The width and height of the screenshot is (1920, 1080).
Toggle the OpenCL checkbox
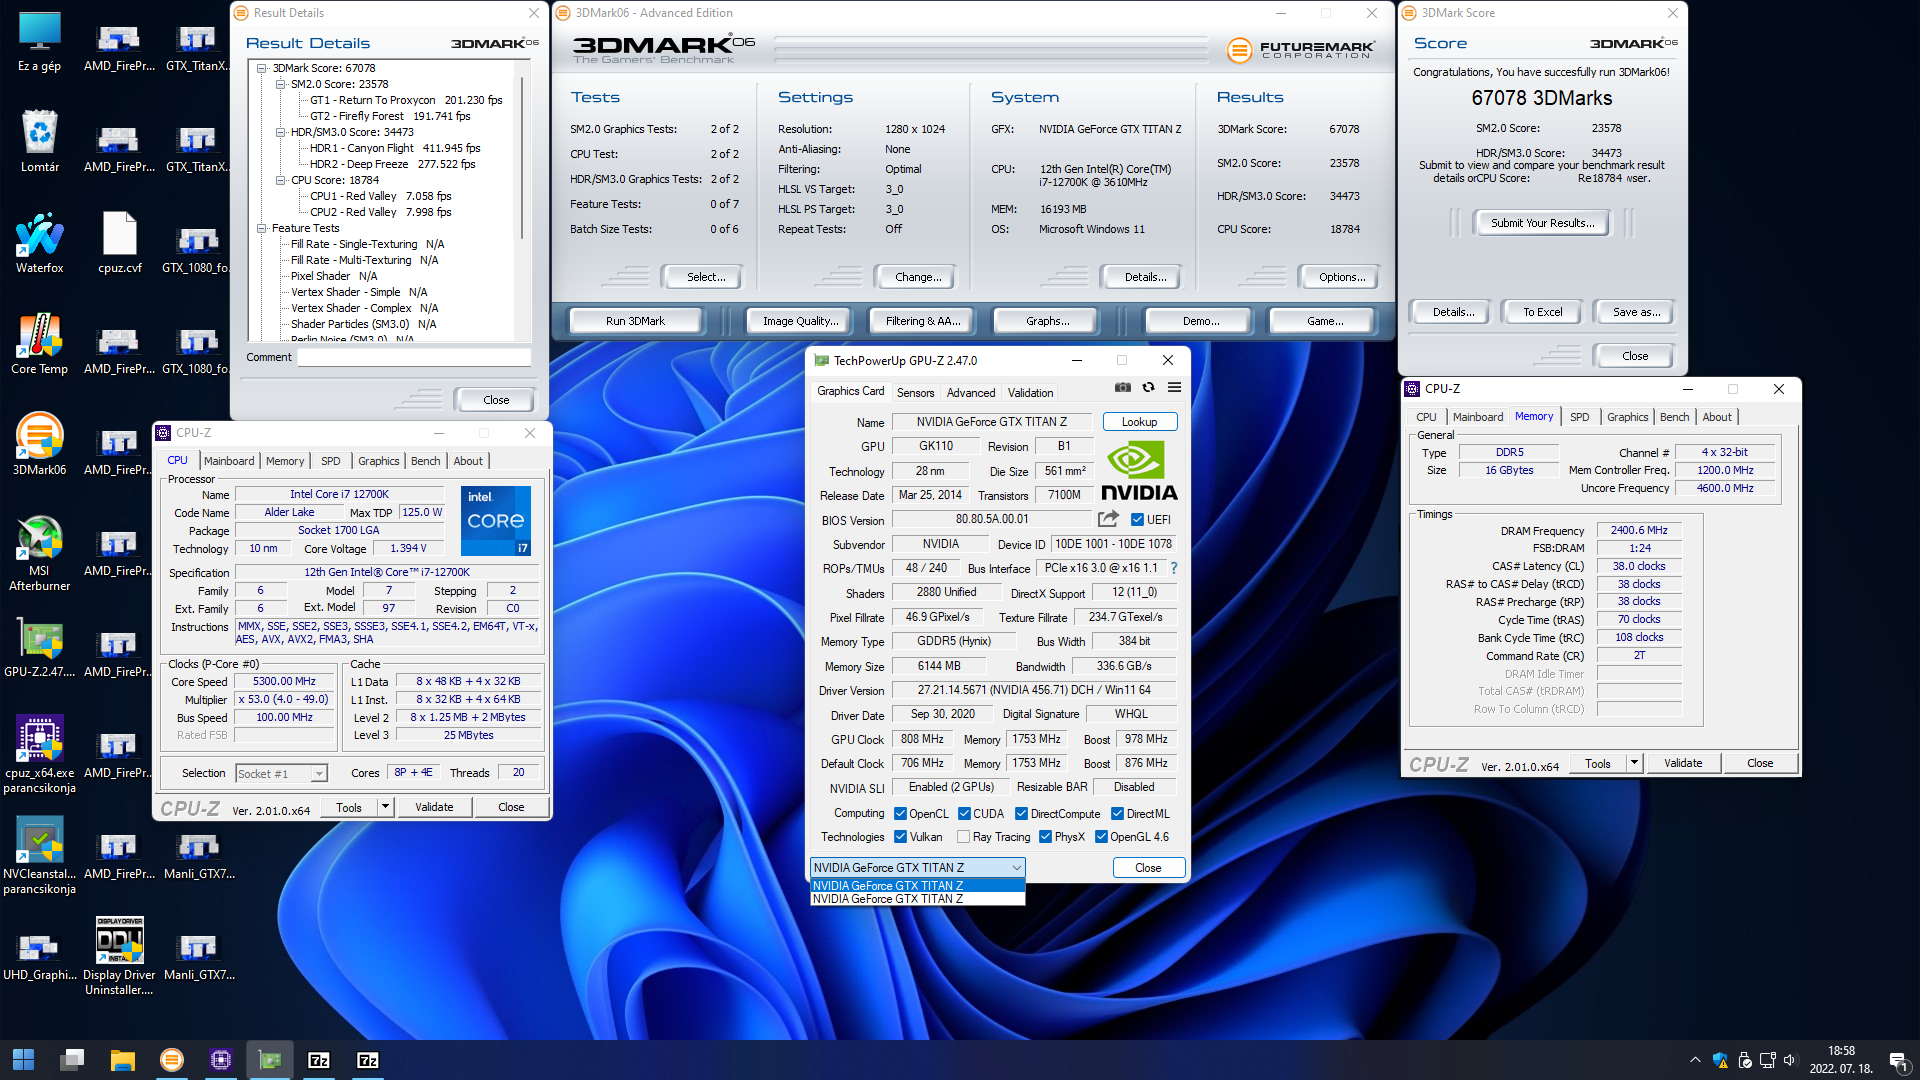[x=900, y=814]
